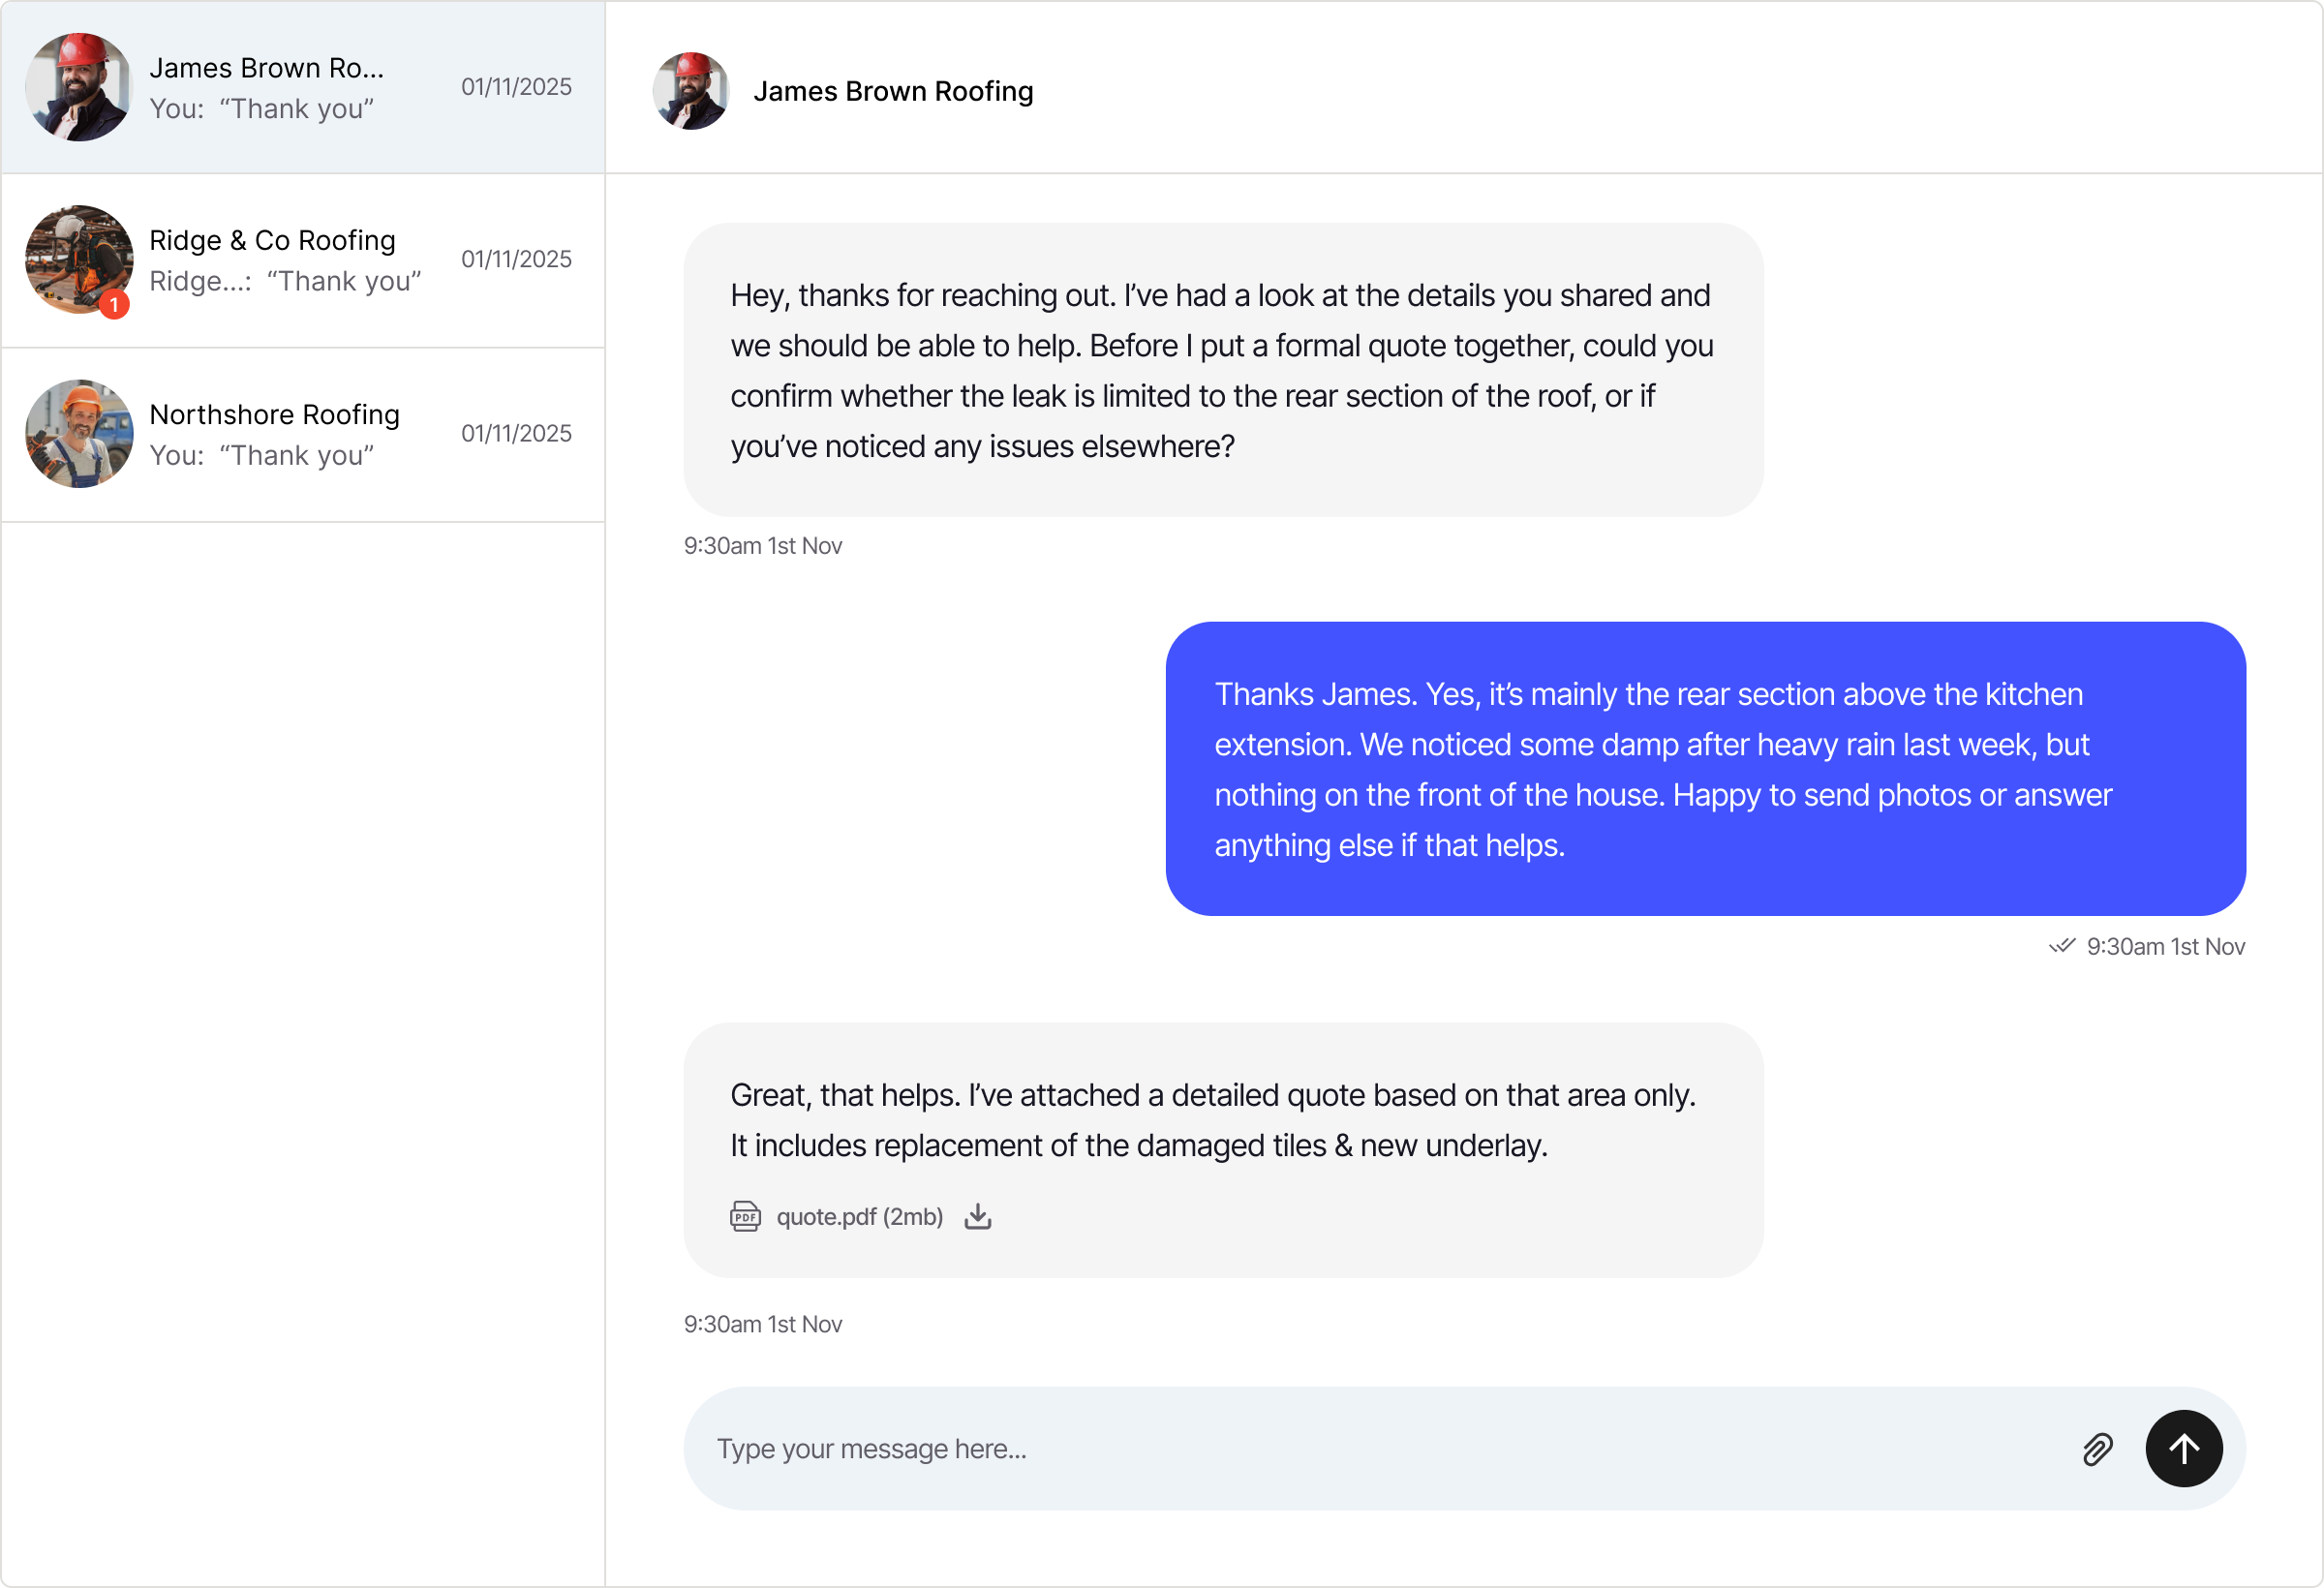Click the double-check read receipt icon

point(2061,946)
